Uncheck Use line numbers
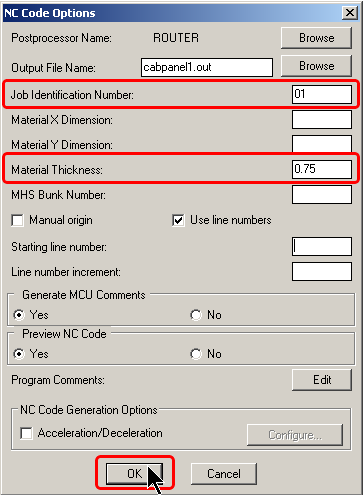Screen dimensions: 363x495 tap(178, 220)
